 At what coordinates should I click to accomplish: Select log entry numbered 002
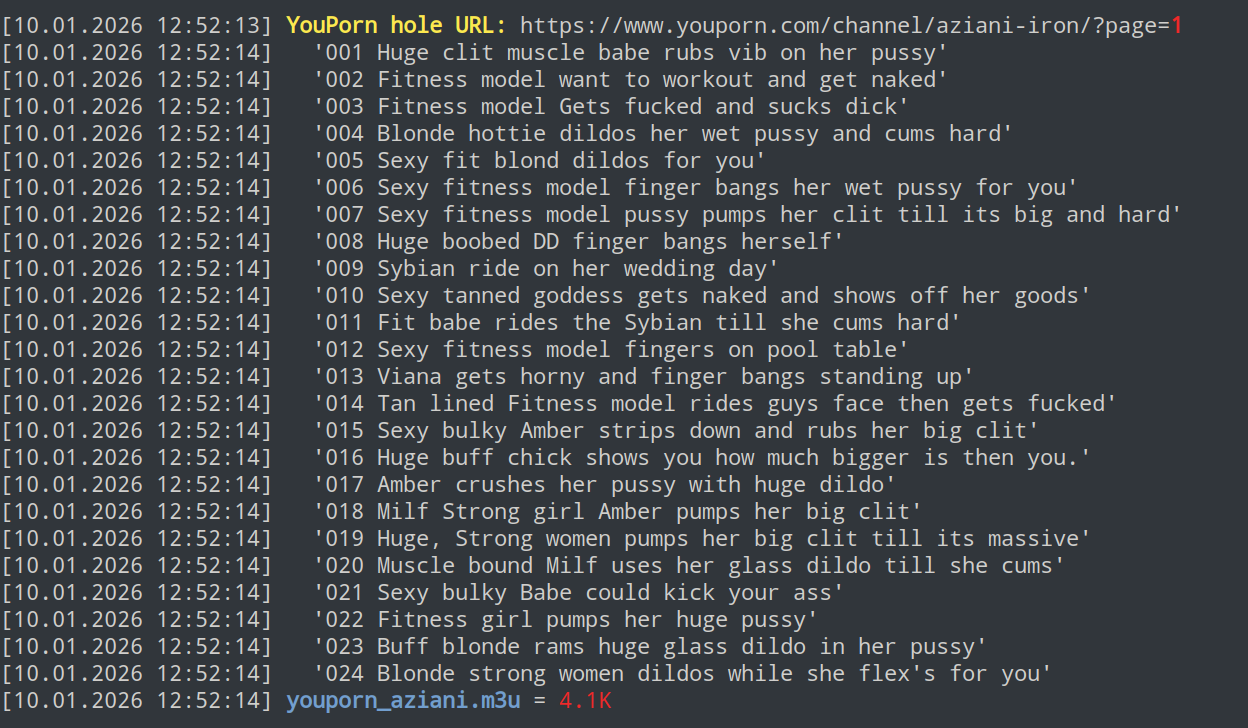630,79
